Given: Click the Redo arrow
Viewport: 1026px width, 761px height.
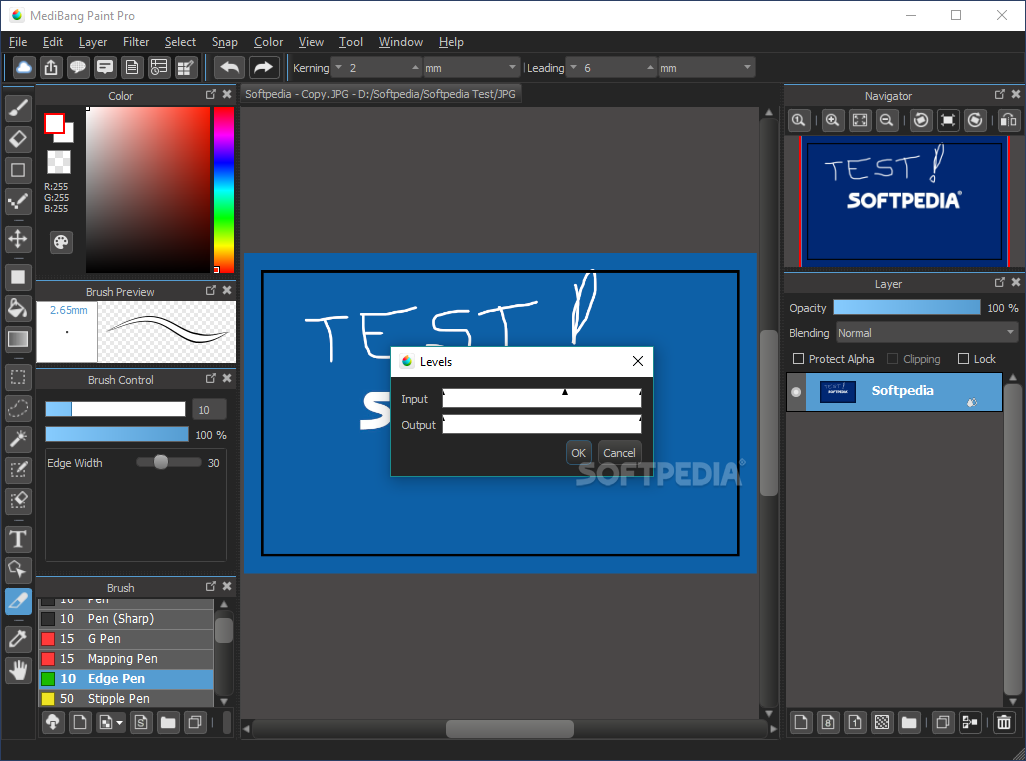Looking at the screenshot, I should pyautogui.click(x=263, y=67).
